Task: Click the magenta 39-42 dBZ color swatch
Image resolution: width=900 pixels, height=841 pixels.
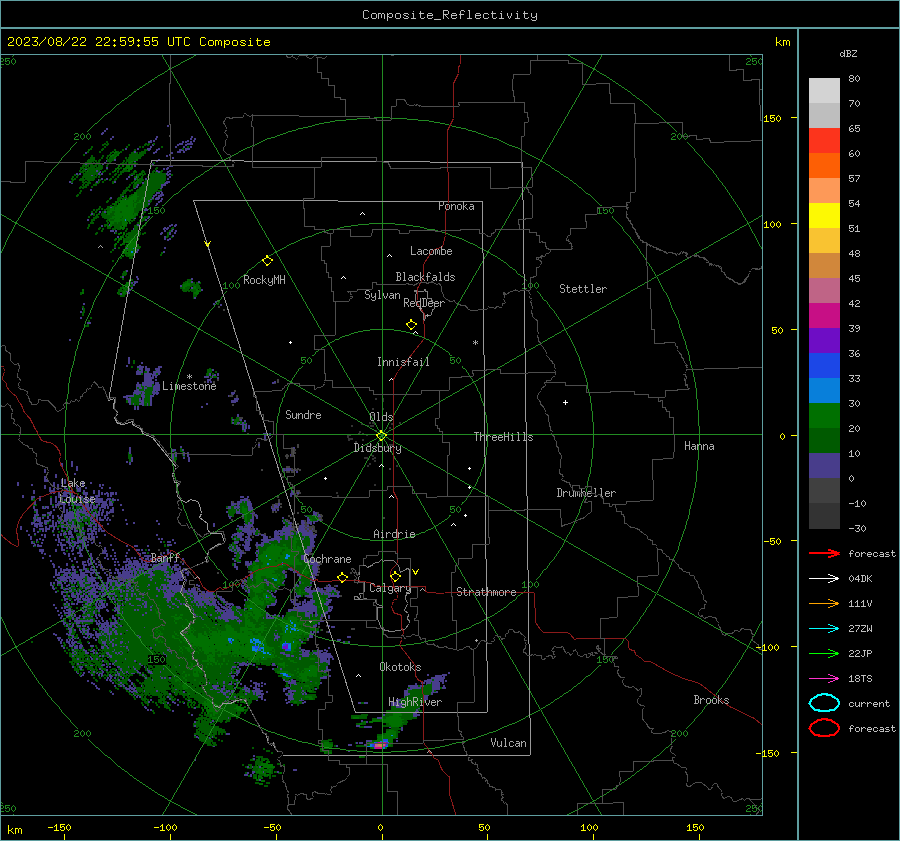Action: click(824, 316)
